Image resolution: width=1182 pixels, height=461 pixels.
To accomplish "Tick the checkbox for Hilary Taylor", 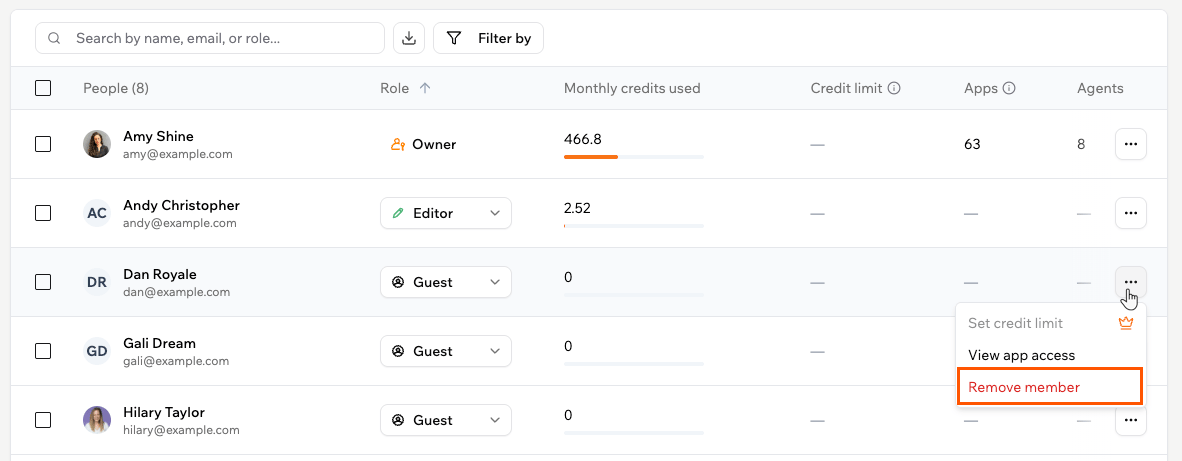I will click(43, 420).
